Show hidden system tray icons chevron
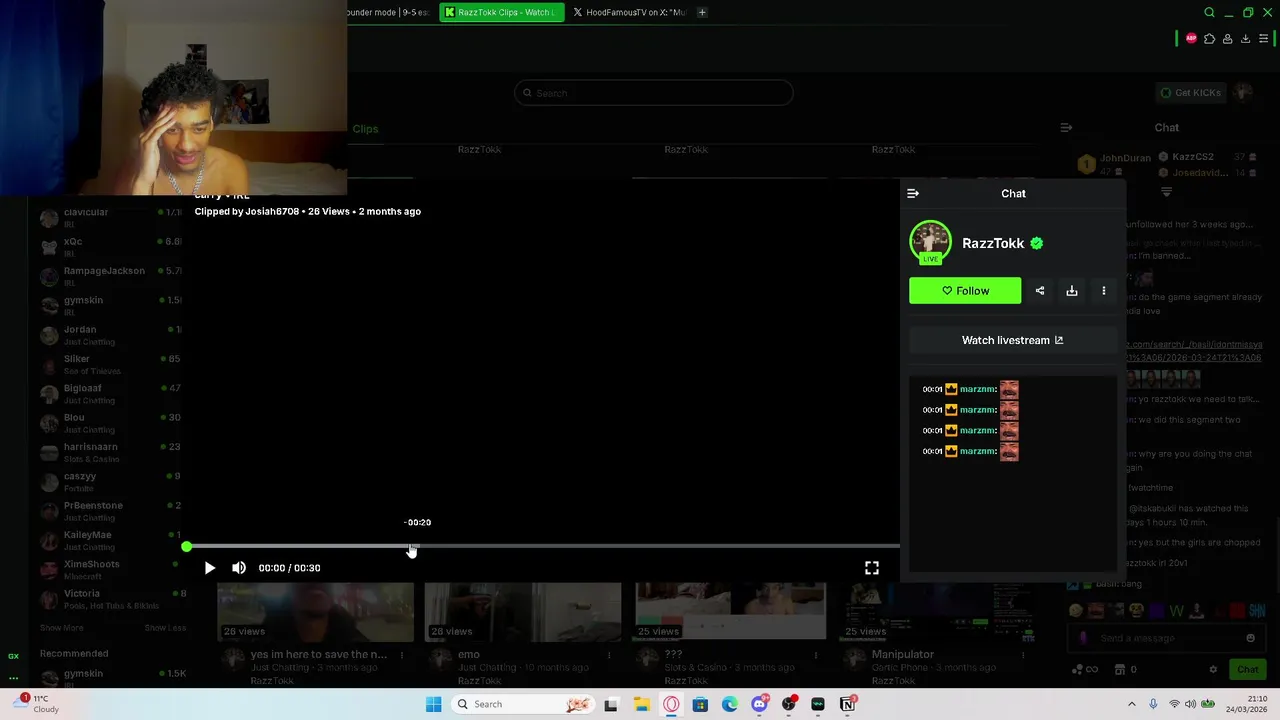The height and width of the screenshot is (720, 1280). [1132, 704]
